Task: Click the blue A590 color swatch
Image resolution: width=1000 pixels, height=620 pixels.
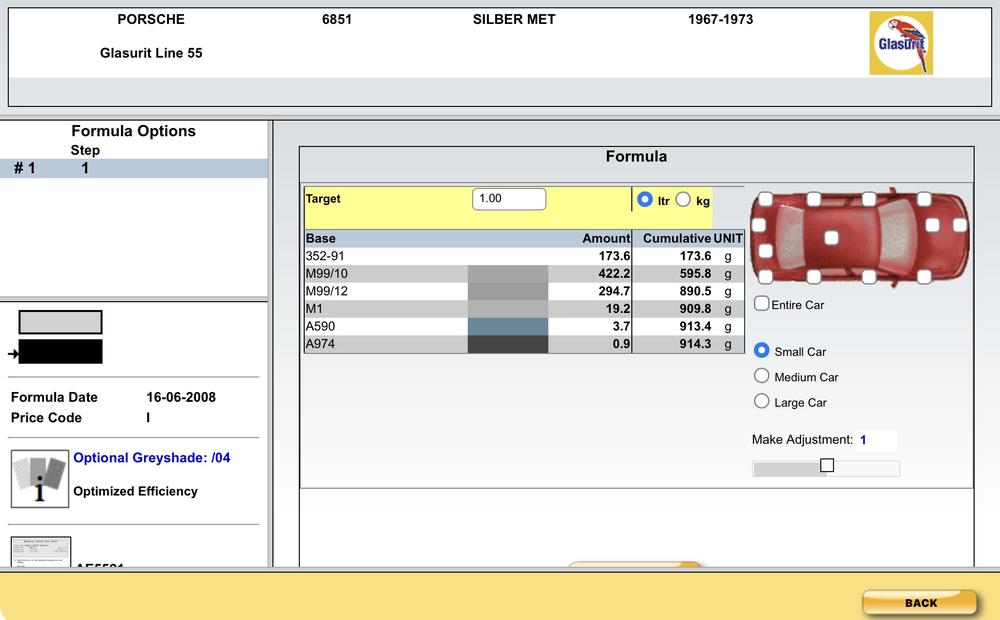Action: tap(508, 327)
